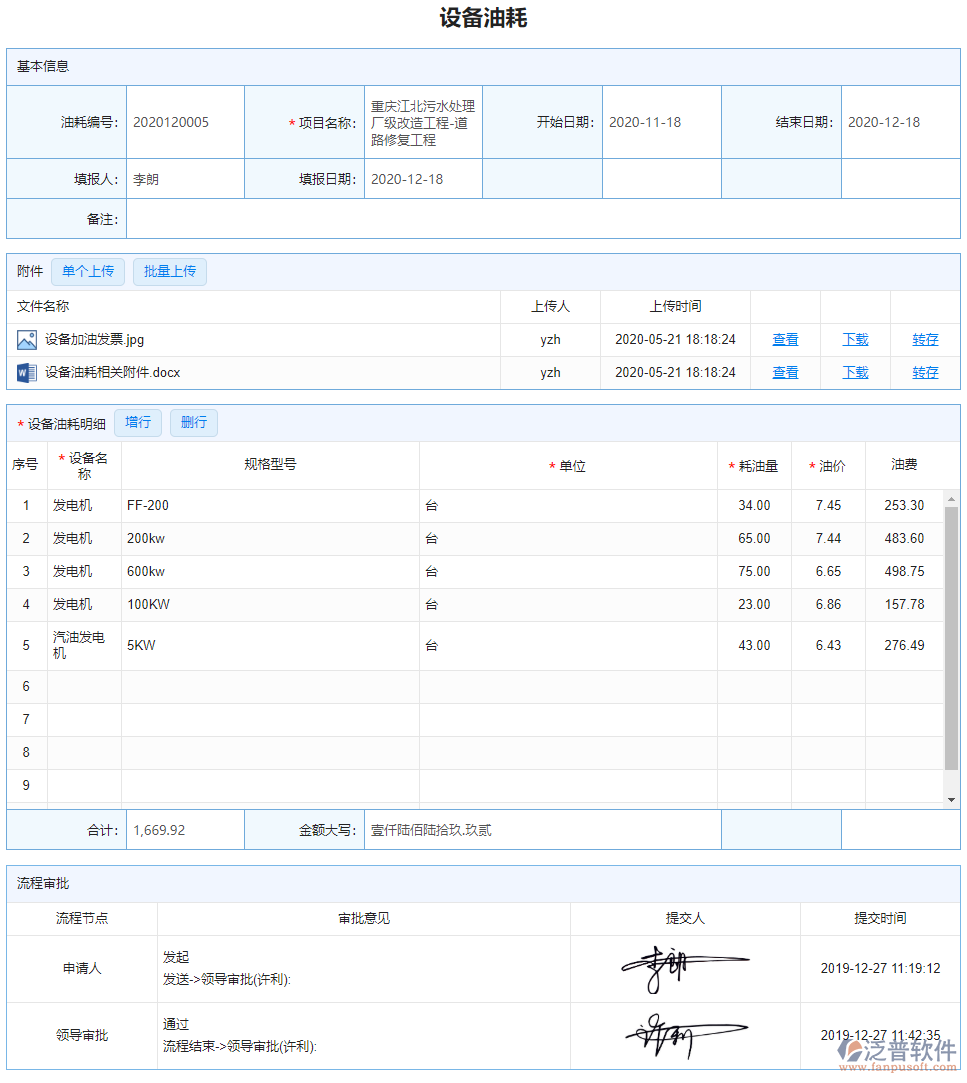
Task: Click the 备注 remarks input field
Action: (540, 218)
